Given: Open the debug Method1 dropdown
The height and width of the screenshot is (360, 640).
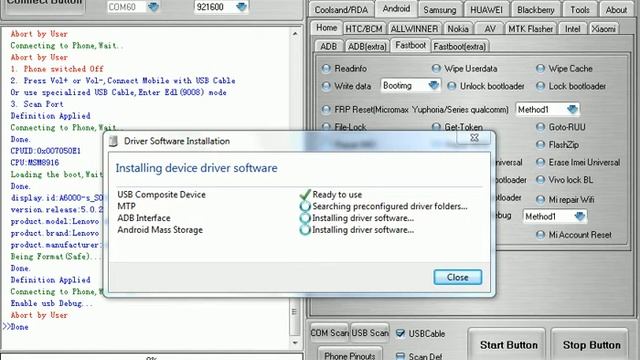Looking at the screenshot, I should [x=580, y=216].
